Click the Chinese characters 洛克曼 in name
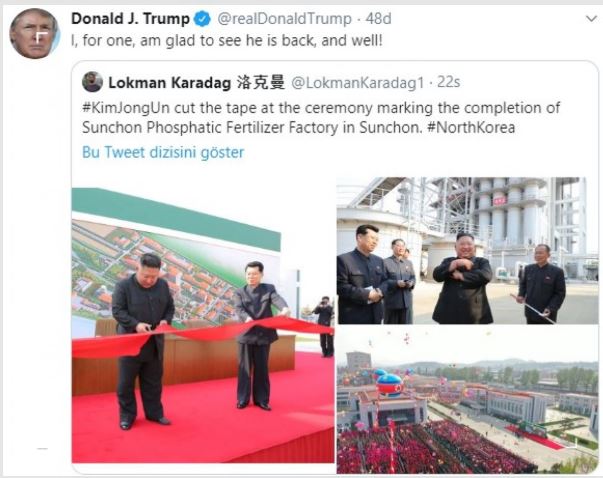Viewport: 603px width, 478px height. click(261, 82)
